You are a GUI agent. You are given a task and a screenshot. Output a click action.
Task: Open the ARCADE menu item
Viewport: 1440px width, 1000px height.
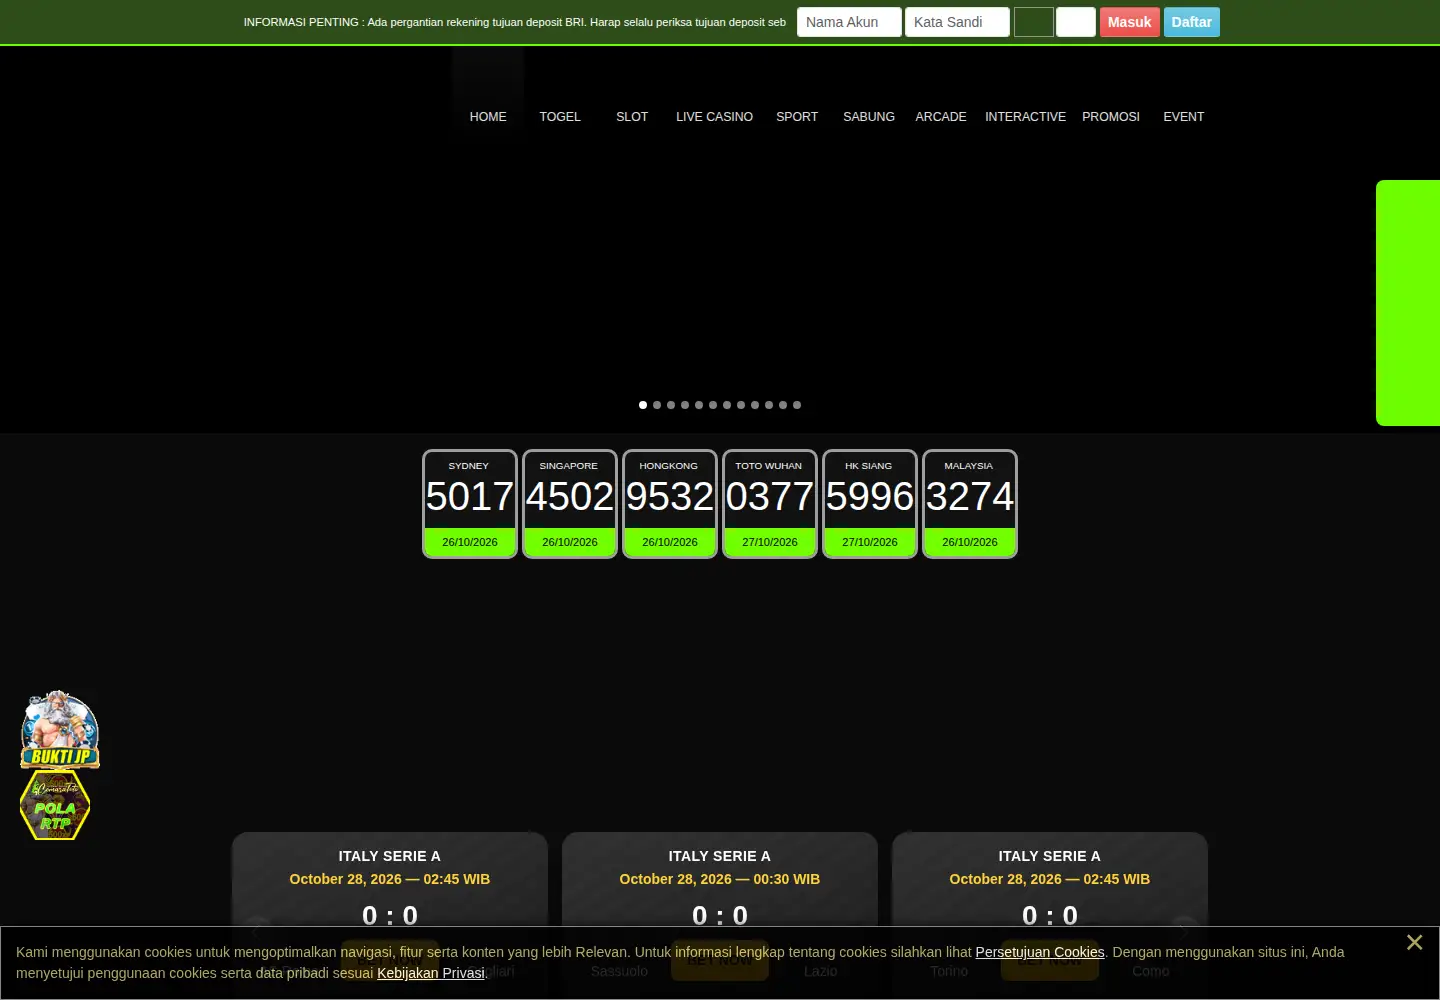point(941,117)
